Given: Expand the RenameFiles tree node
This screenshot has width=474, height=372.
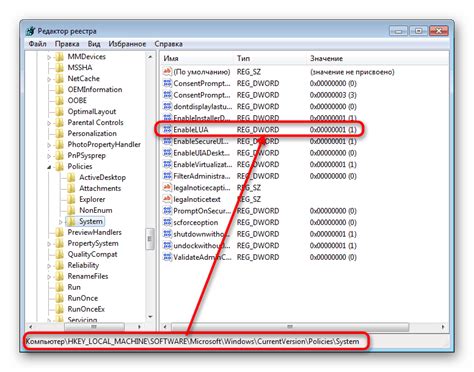Looking at the screenshot, I should click(49, 277).
